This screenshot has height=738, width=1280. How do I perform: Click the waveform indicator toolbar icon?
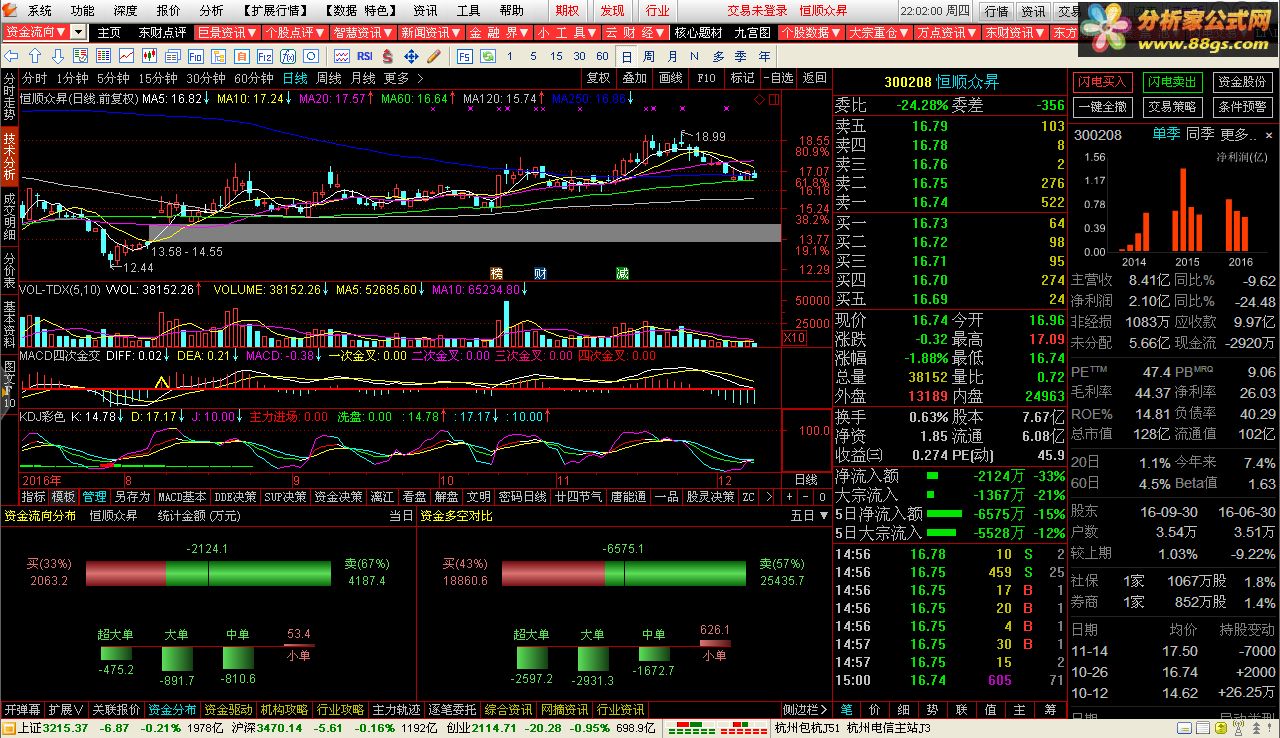342,55
